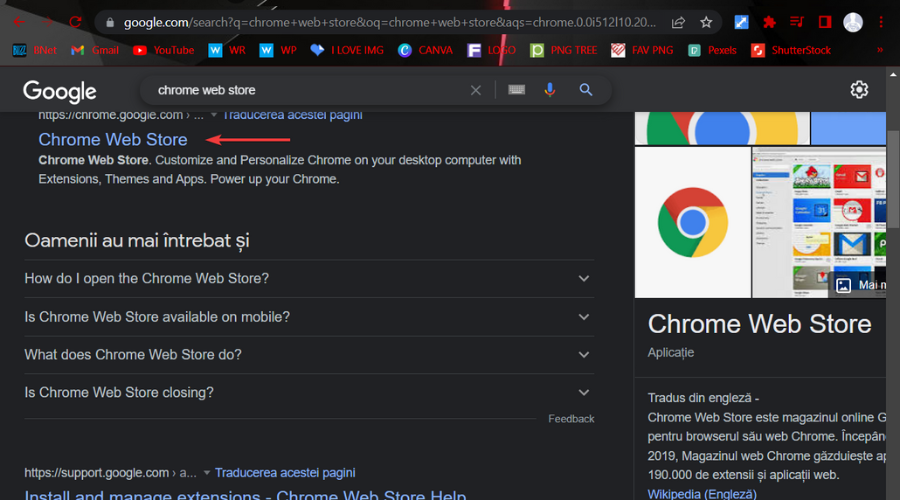Click the Google logo

(x=60, y=91)
